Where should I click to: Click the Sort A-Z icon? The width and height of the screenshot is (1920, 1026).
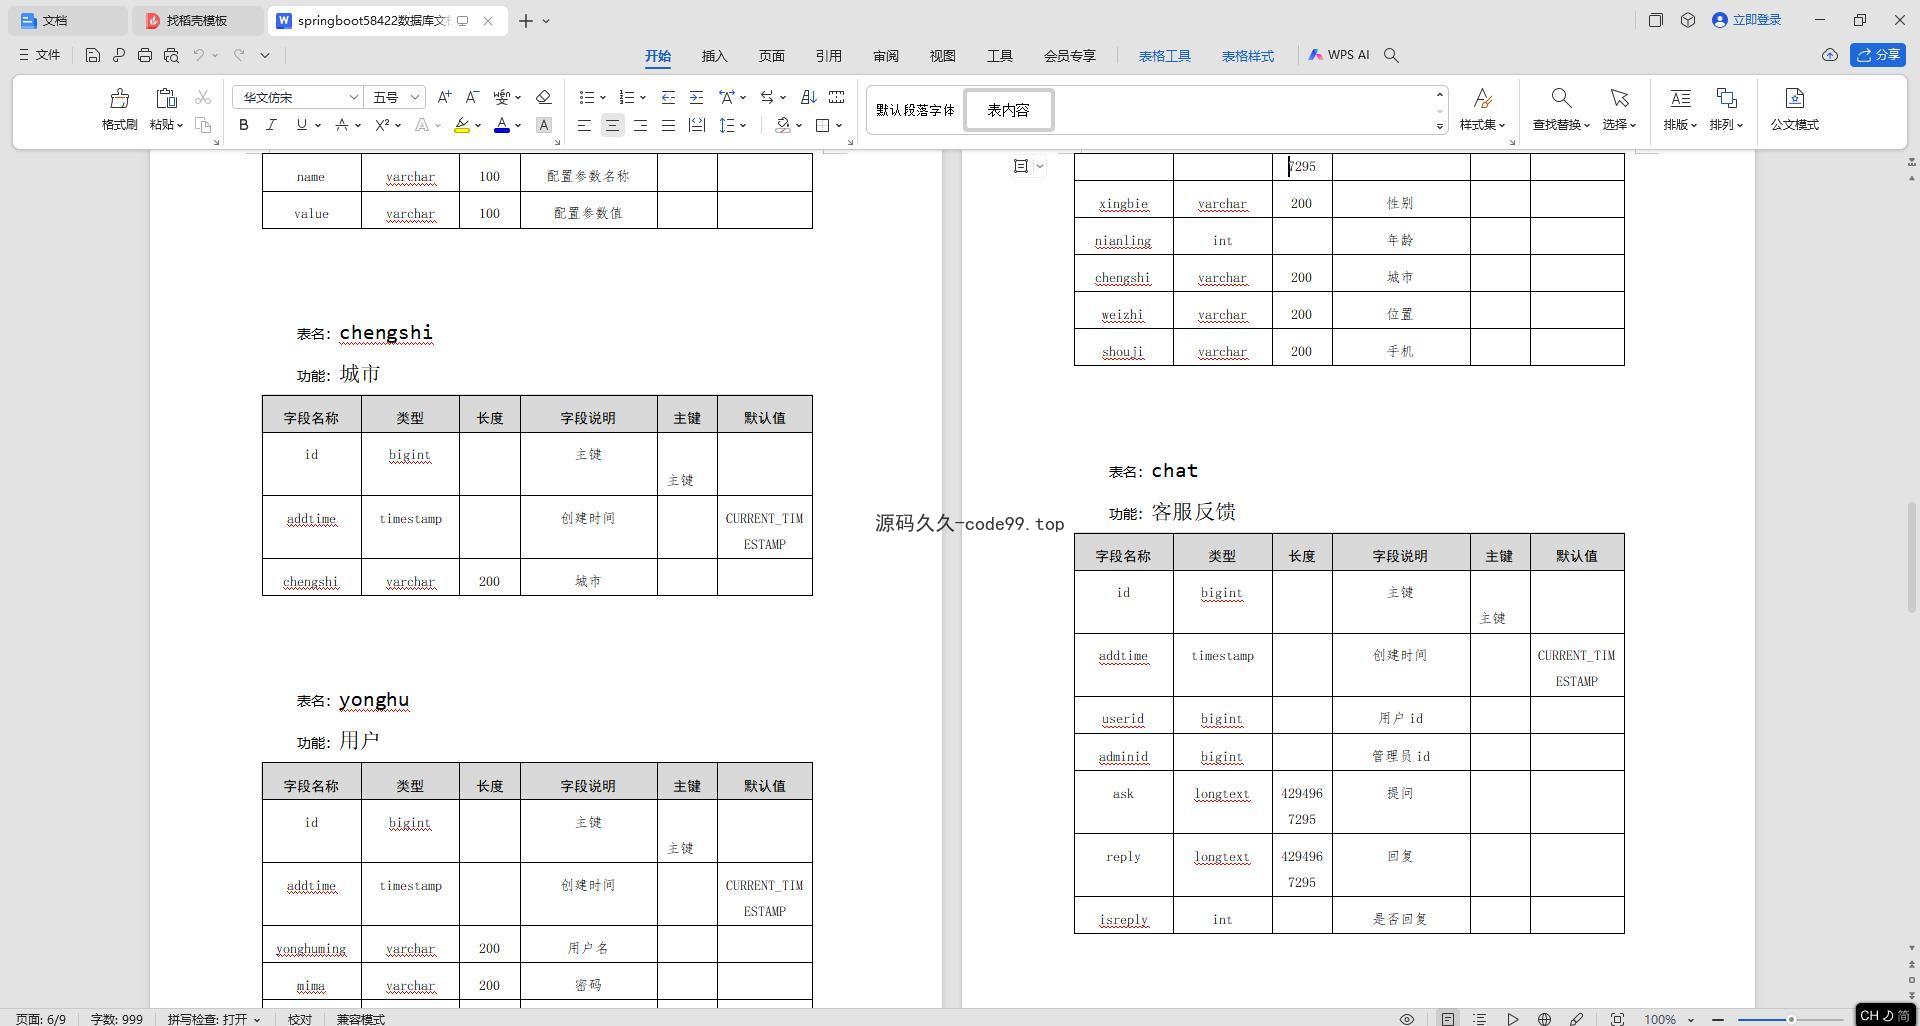[808, 97]
